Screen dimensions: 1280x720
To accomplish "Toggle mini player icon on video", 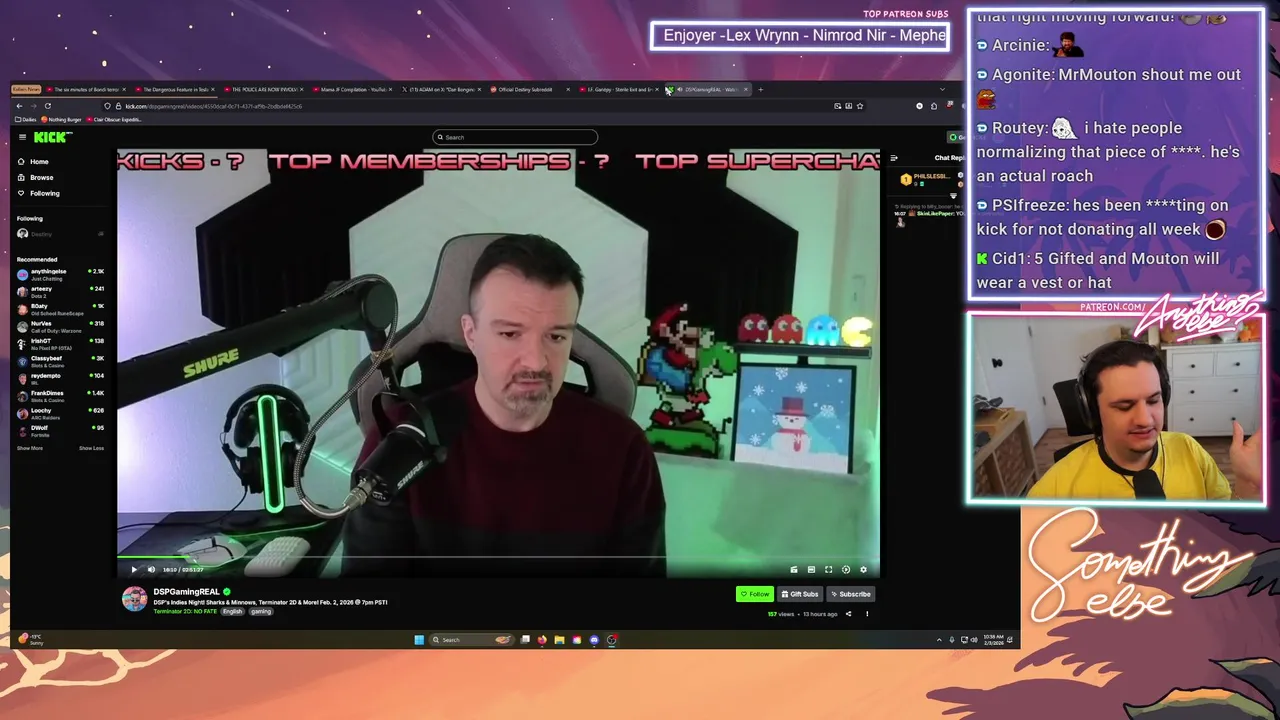I will 811,570.
